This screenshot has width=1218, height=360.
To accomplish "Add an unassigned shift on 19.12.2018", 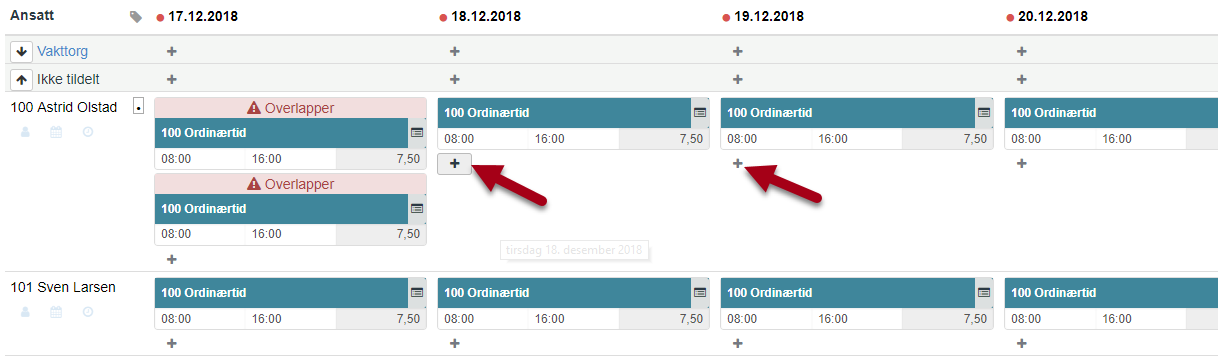I will 737,79.
